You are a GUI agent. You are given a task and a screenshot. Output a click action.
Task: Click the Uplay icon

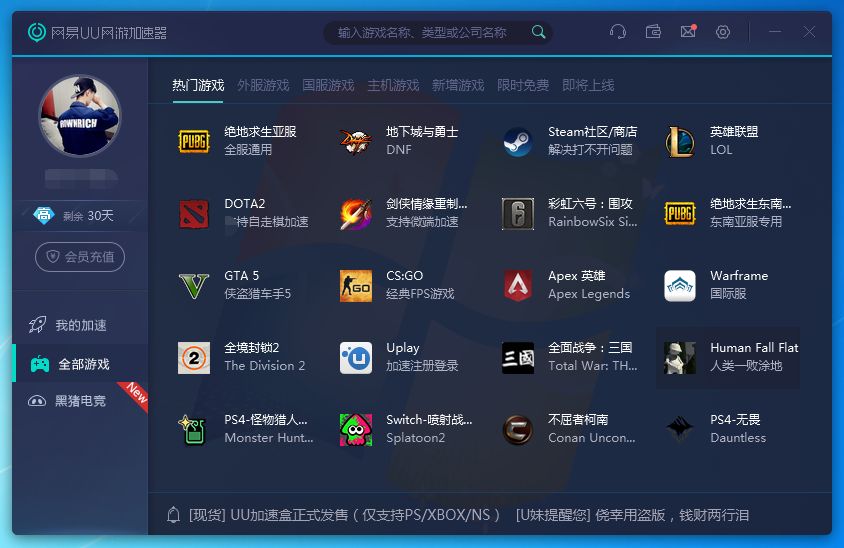pos(356,357)
